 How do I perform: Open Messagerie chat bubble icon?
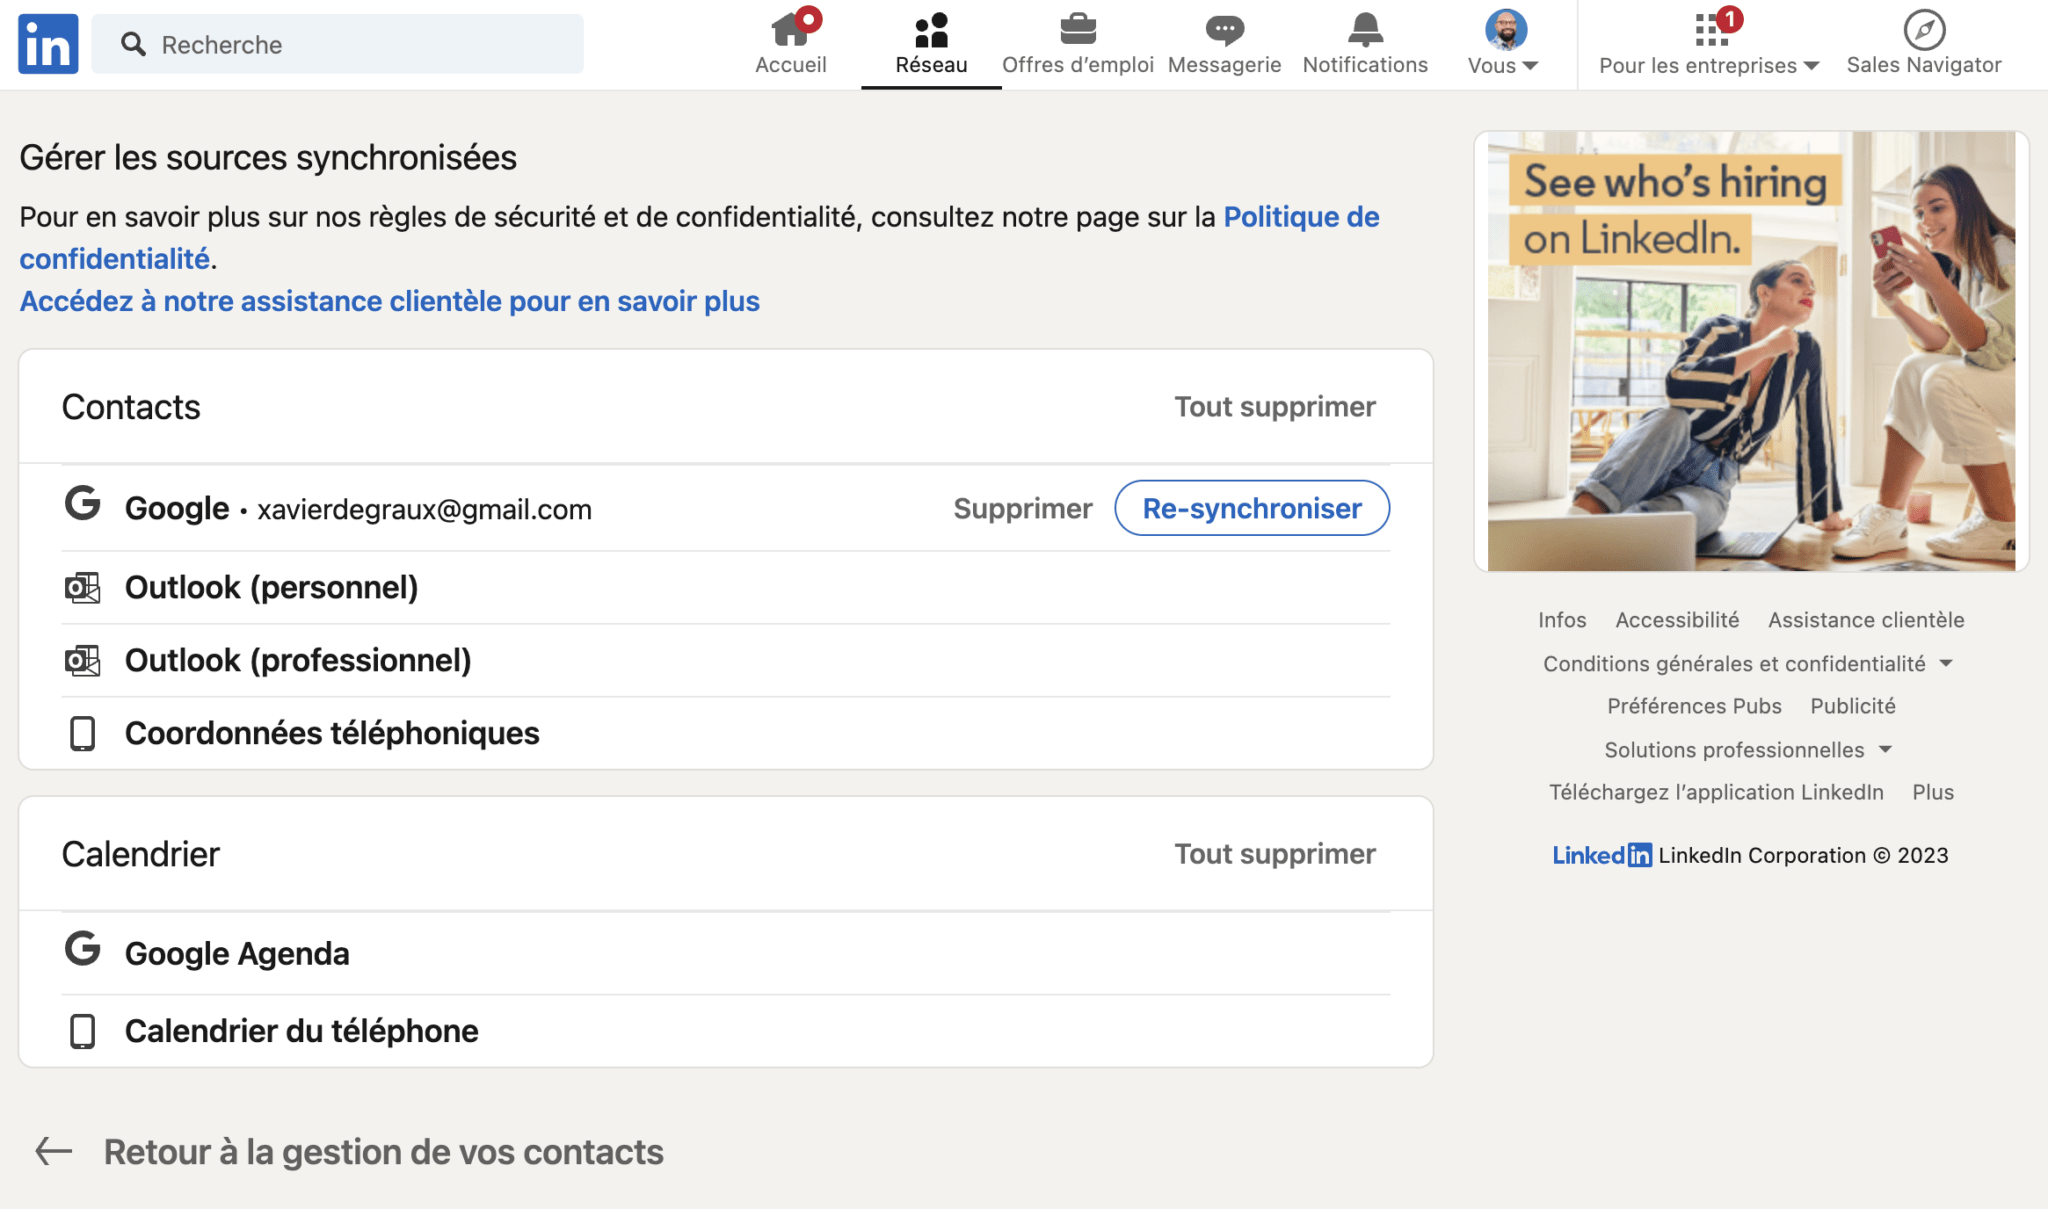tap(1224, 30)
